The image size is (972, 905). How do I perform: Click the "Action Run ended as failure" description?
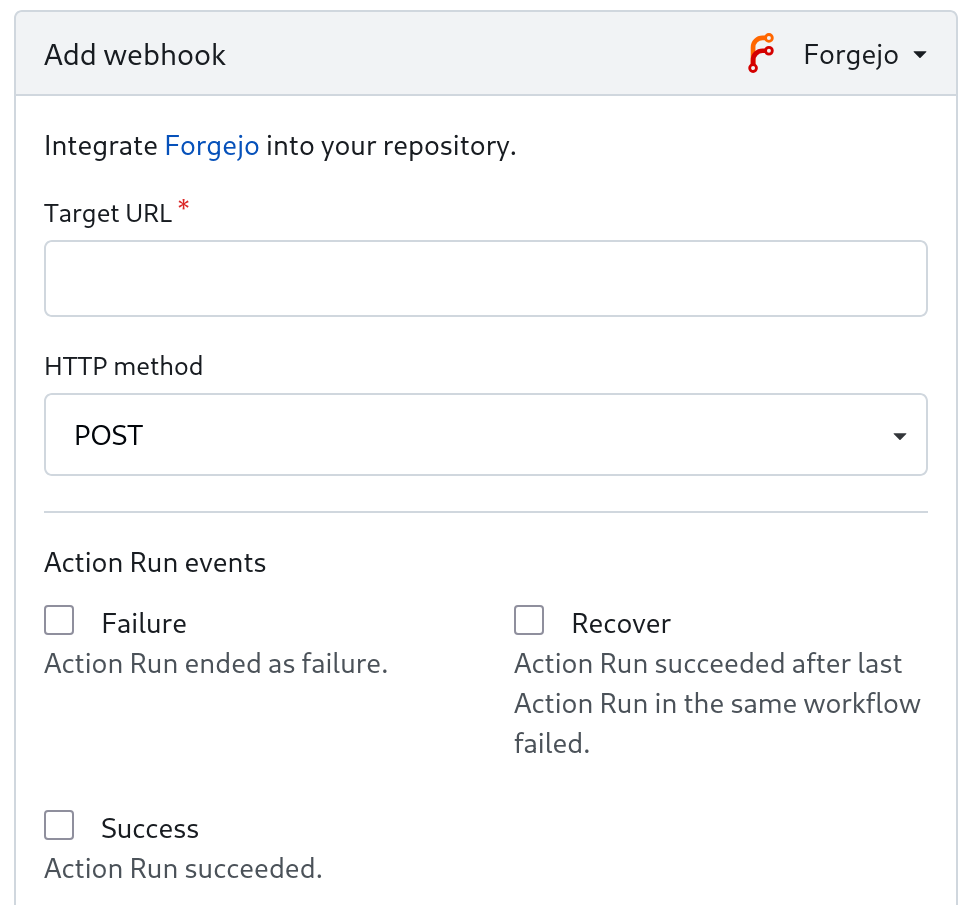click(x=216, y=664)
